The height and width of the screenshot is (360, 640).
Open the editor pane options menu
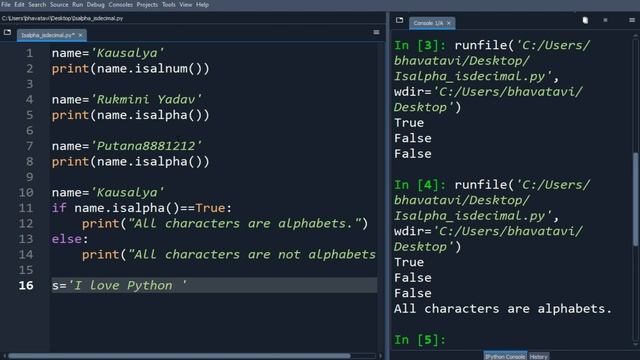pos(376,32)
